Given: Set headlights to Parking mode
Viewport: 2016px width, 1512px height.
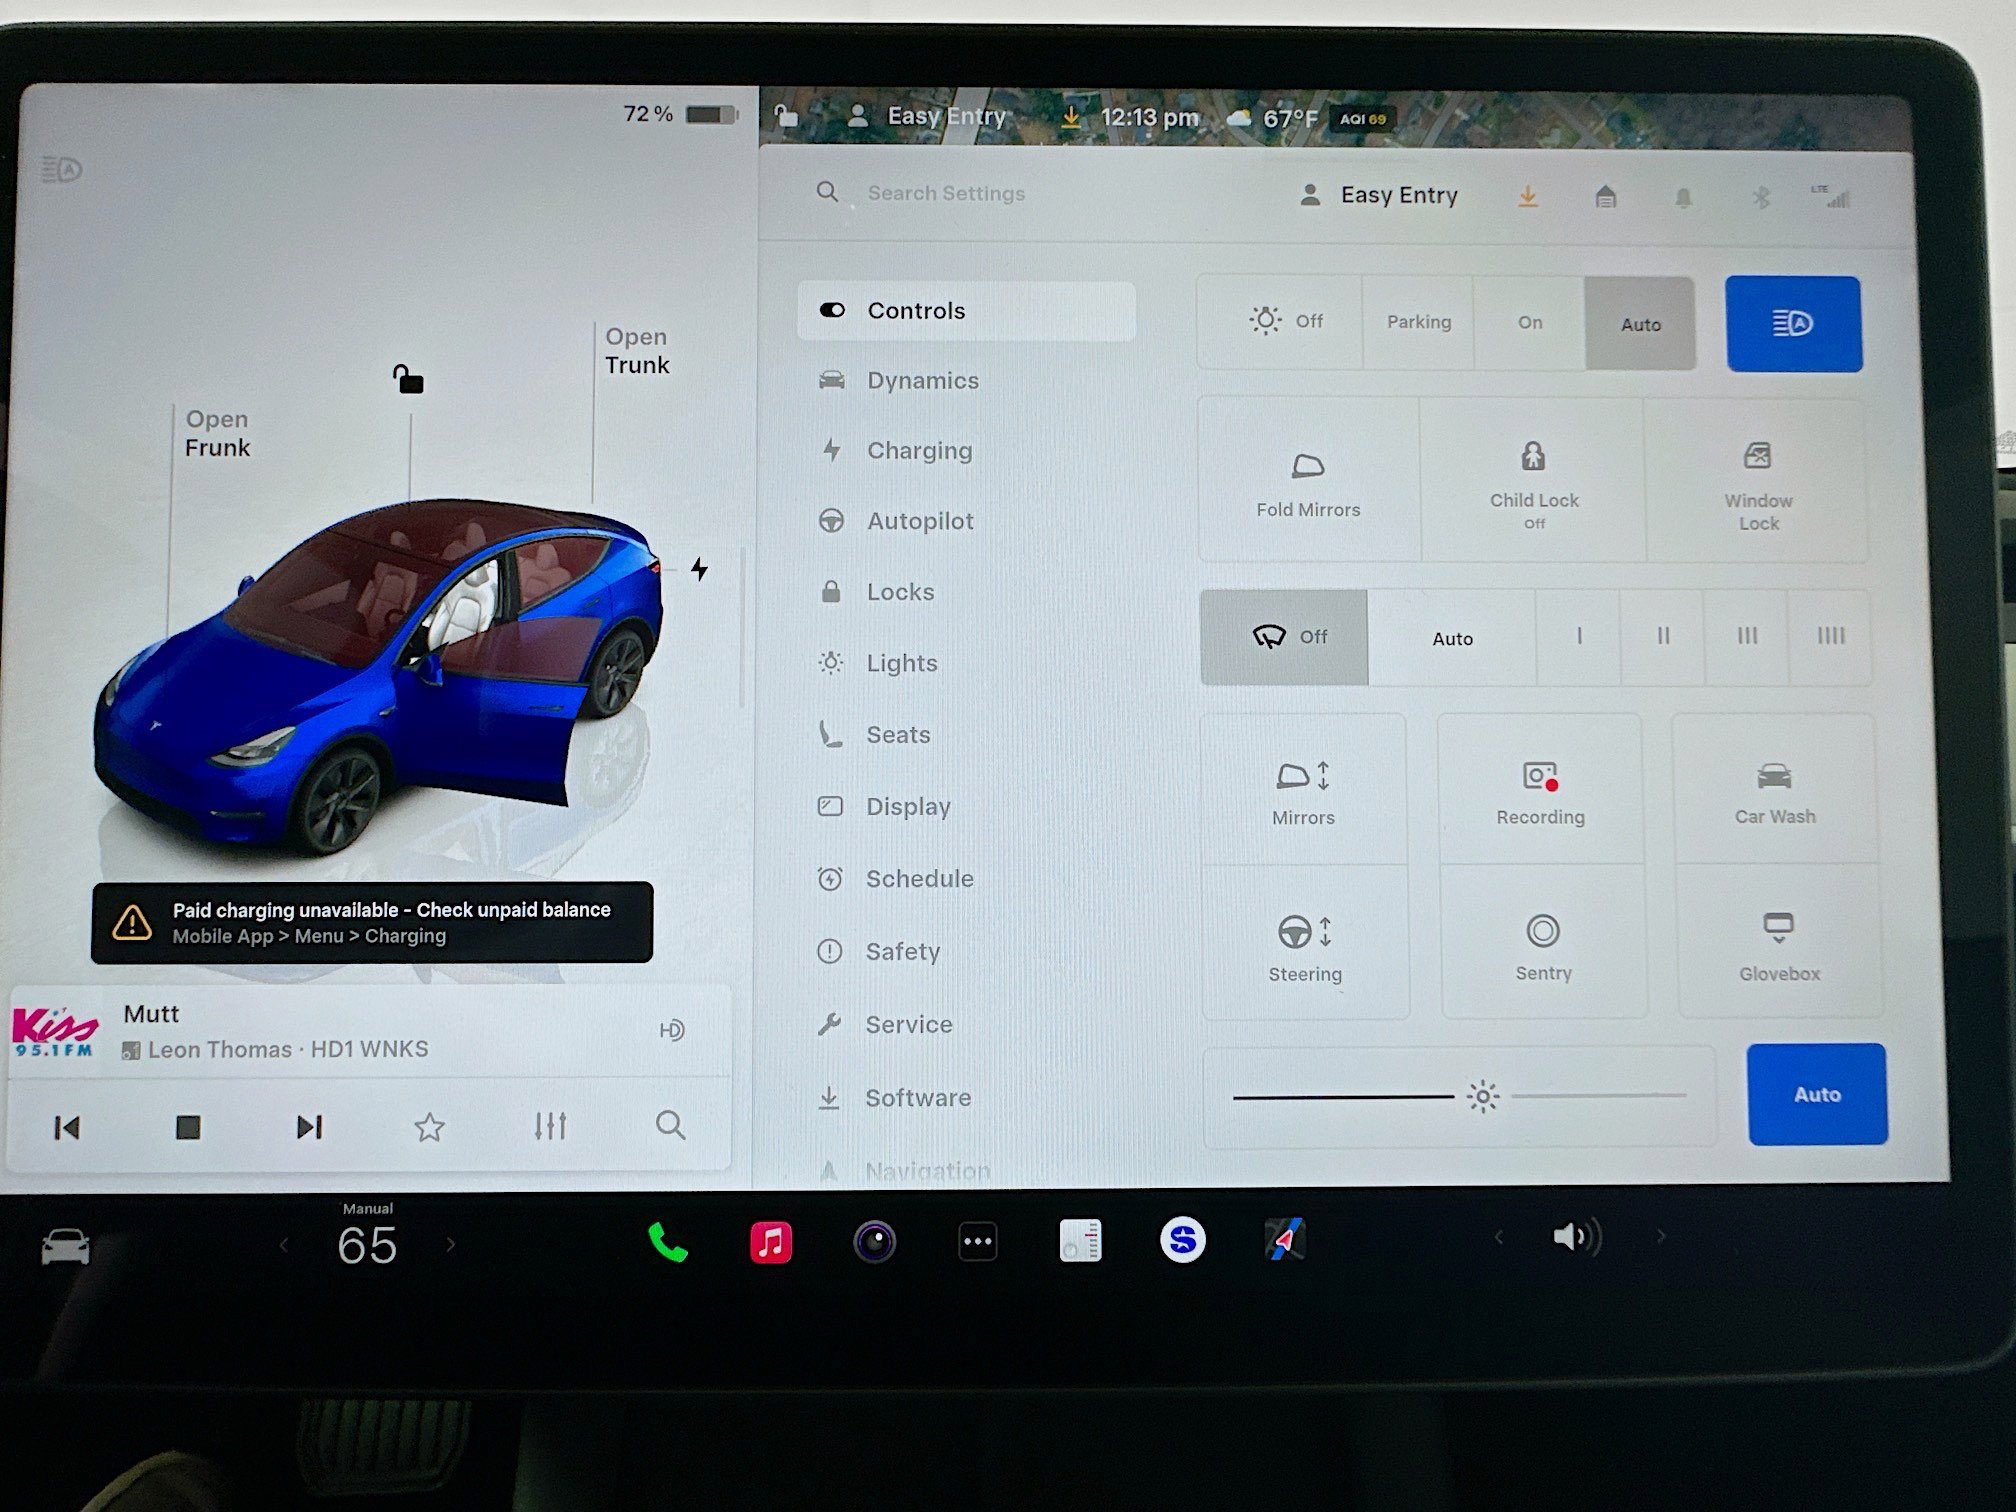Looking at the screenshot, I should coord(1418,322).
